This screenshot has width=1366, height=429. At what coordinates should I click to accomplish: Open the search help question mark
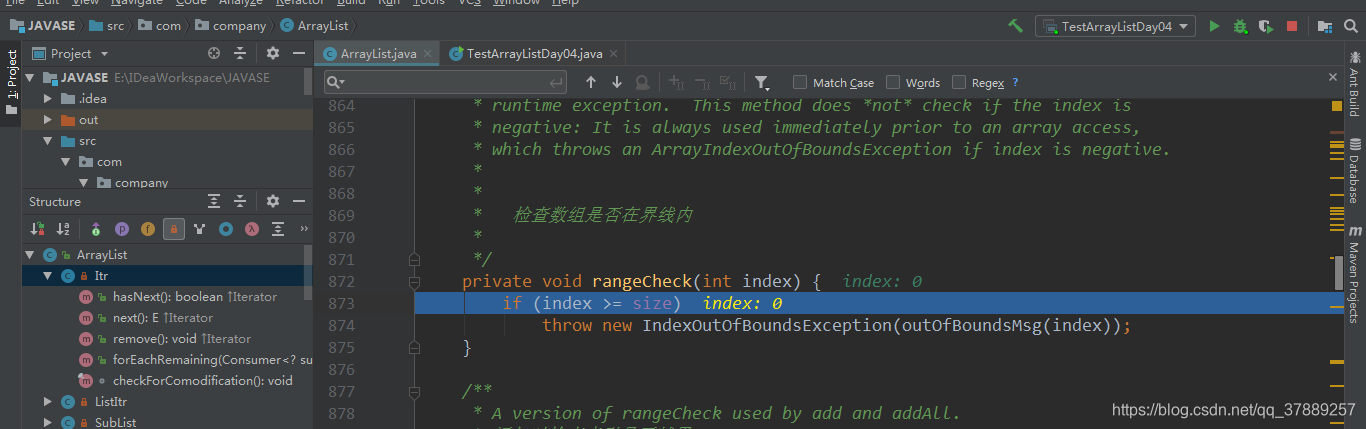[x=1015, y=83]
